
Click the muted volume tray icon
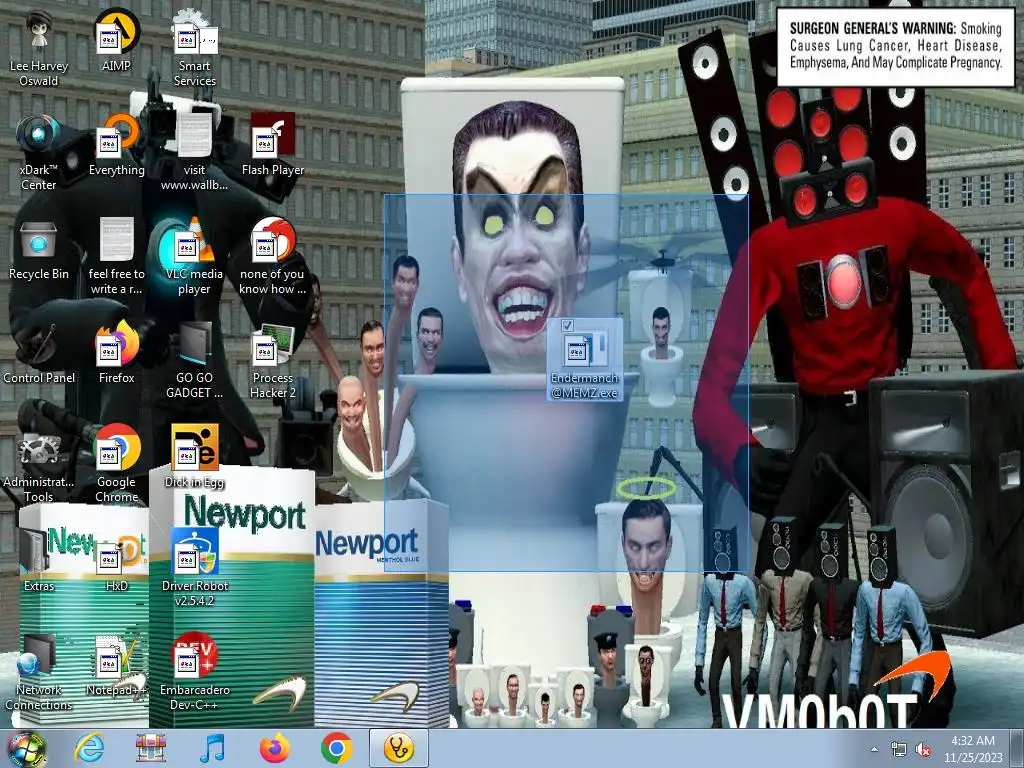923,750
